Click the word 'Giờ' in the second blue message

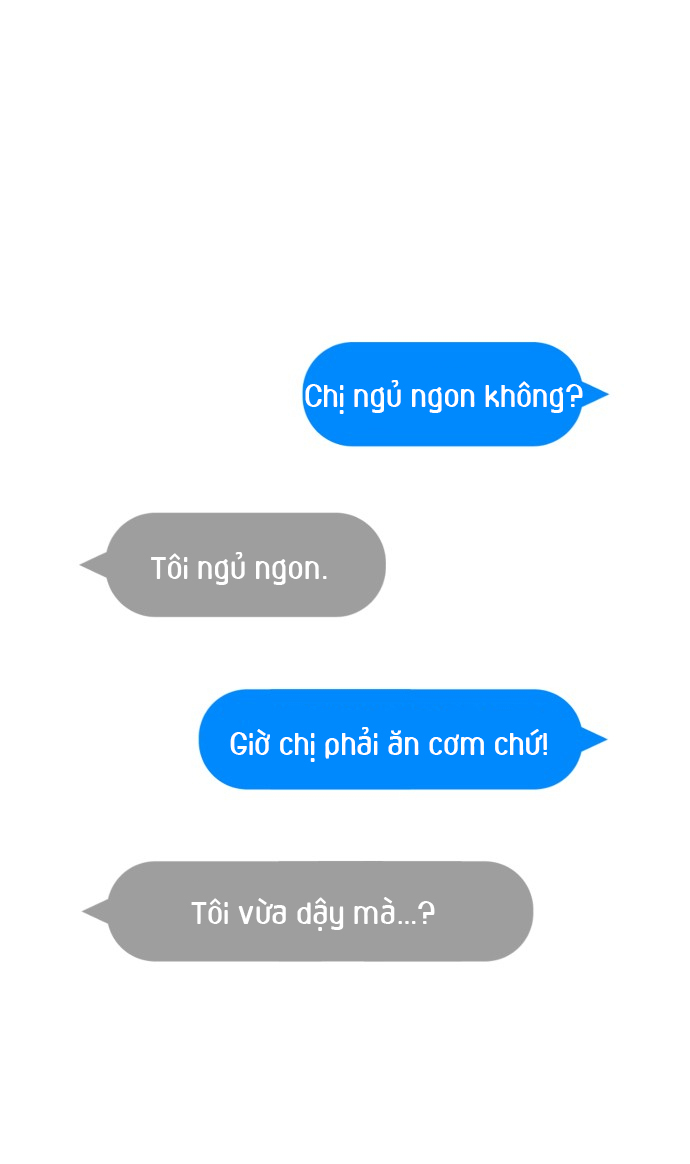coord(250,744)
